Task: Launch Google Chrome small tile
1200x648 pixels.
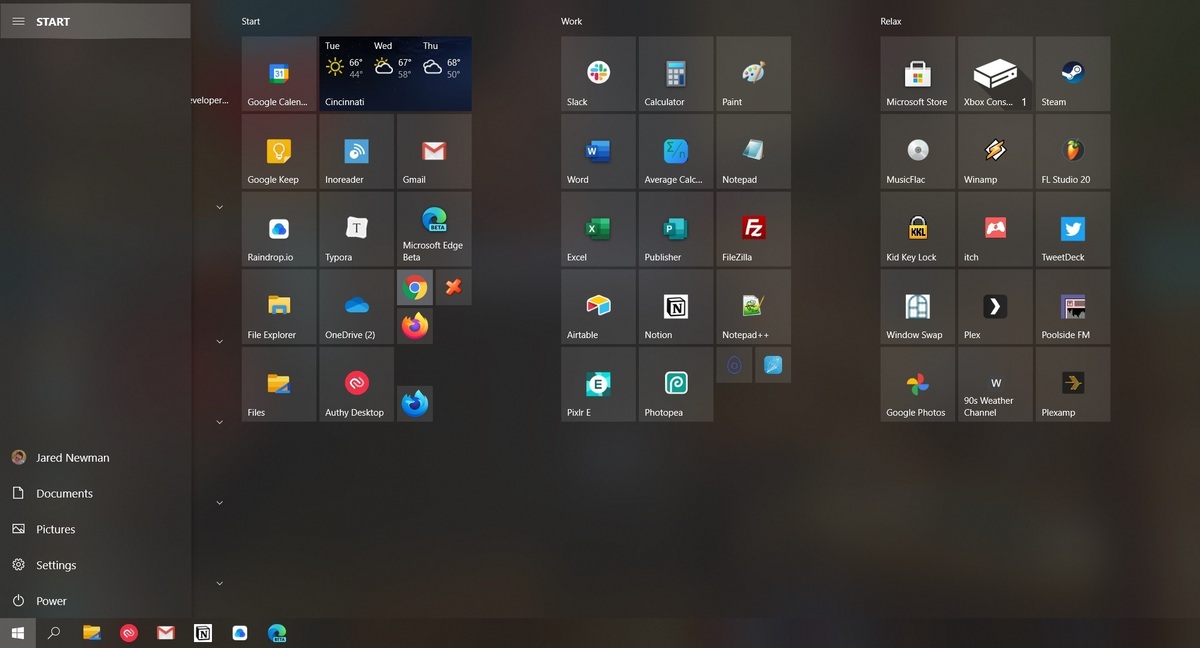Action: point(414,288)
